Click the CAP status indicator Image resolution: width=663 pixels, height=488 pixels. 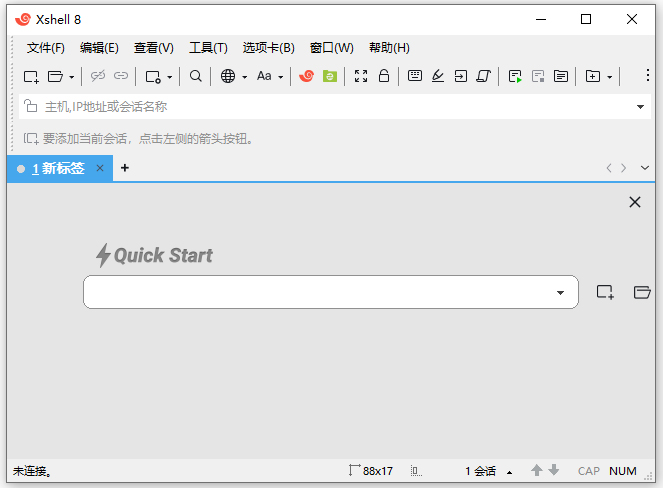(589, 471)
